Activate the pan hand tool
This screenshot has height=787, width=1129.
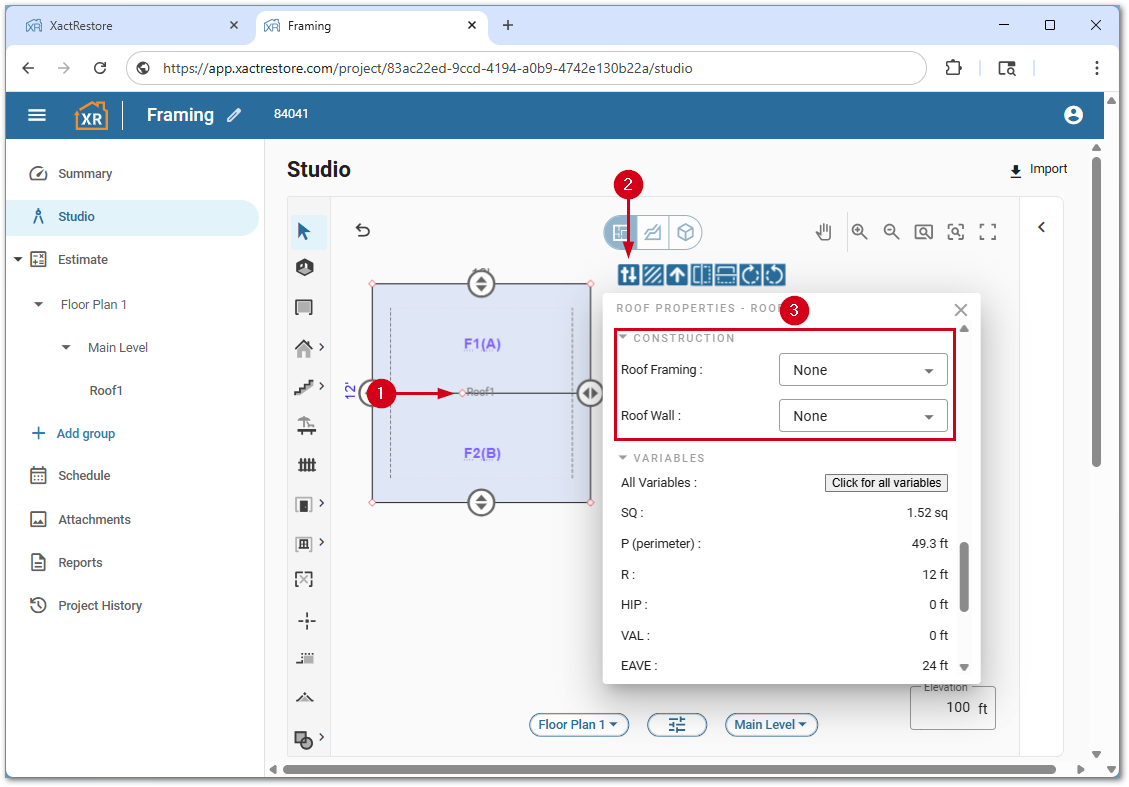(823, 232)
